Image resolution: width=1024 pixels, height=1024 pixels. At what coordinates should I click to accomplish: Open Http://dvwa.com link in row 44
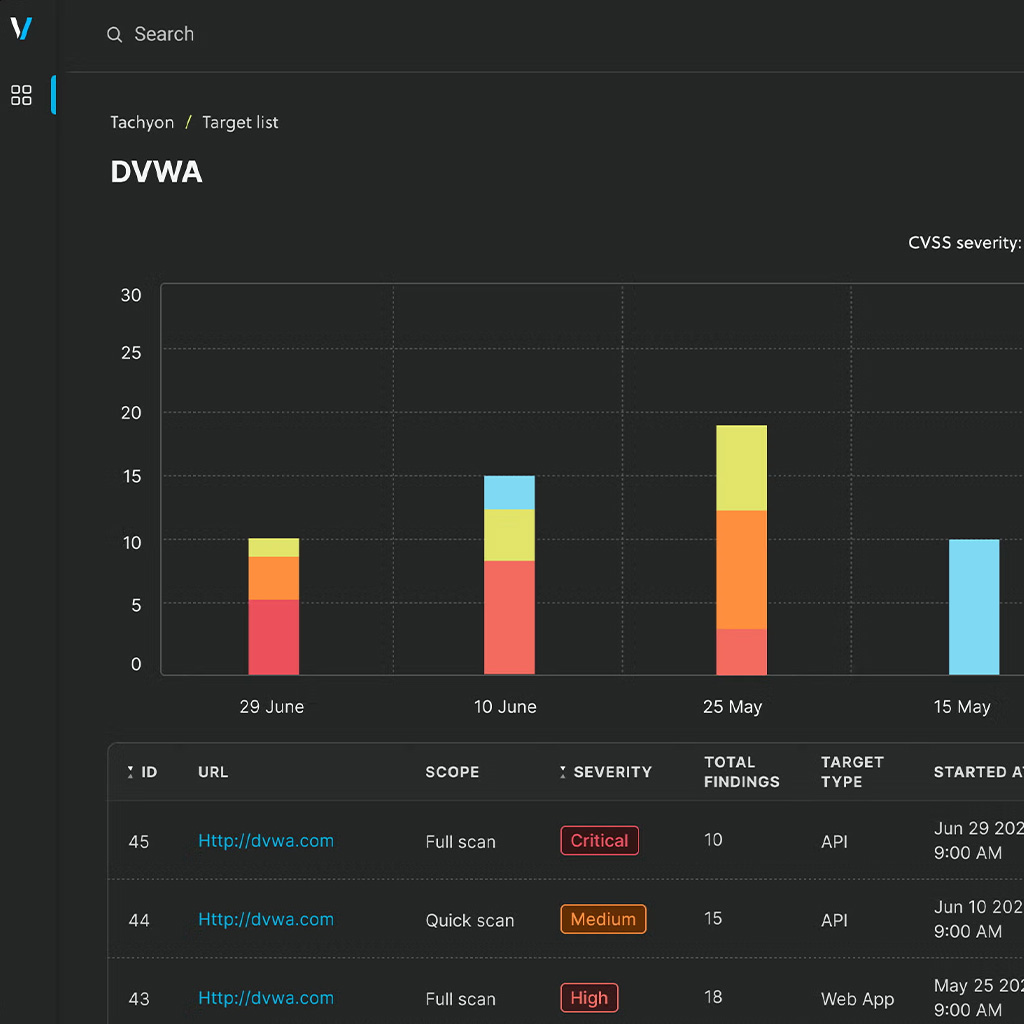pyautogui.click(x=266, y=920)
